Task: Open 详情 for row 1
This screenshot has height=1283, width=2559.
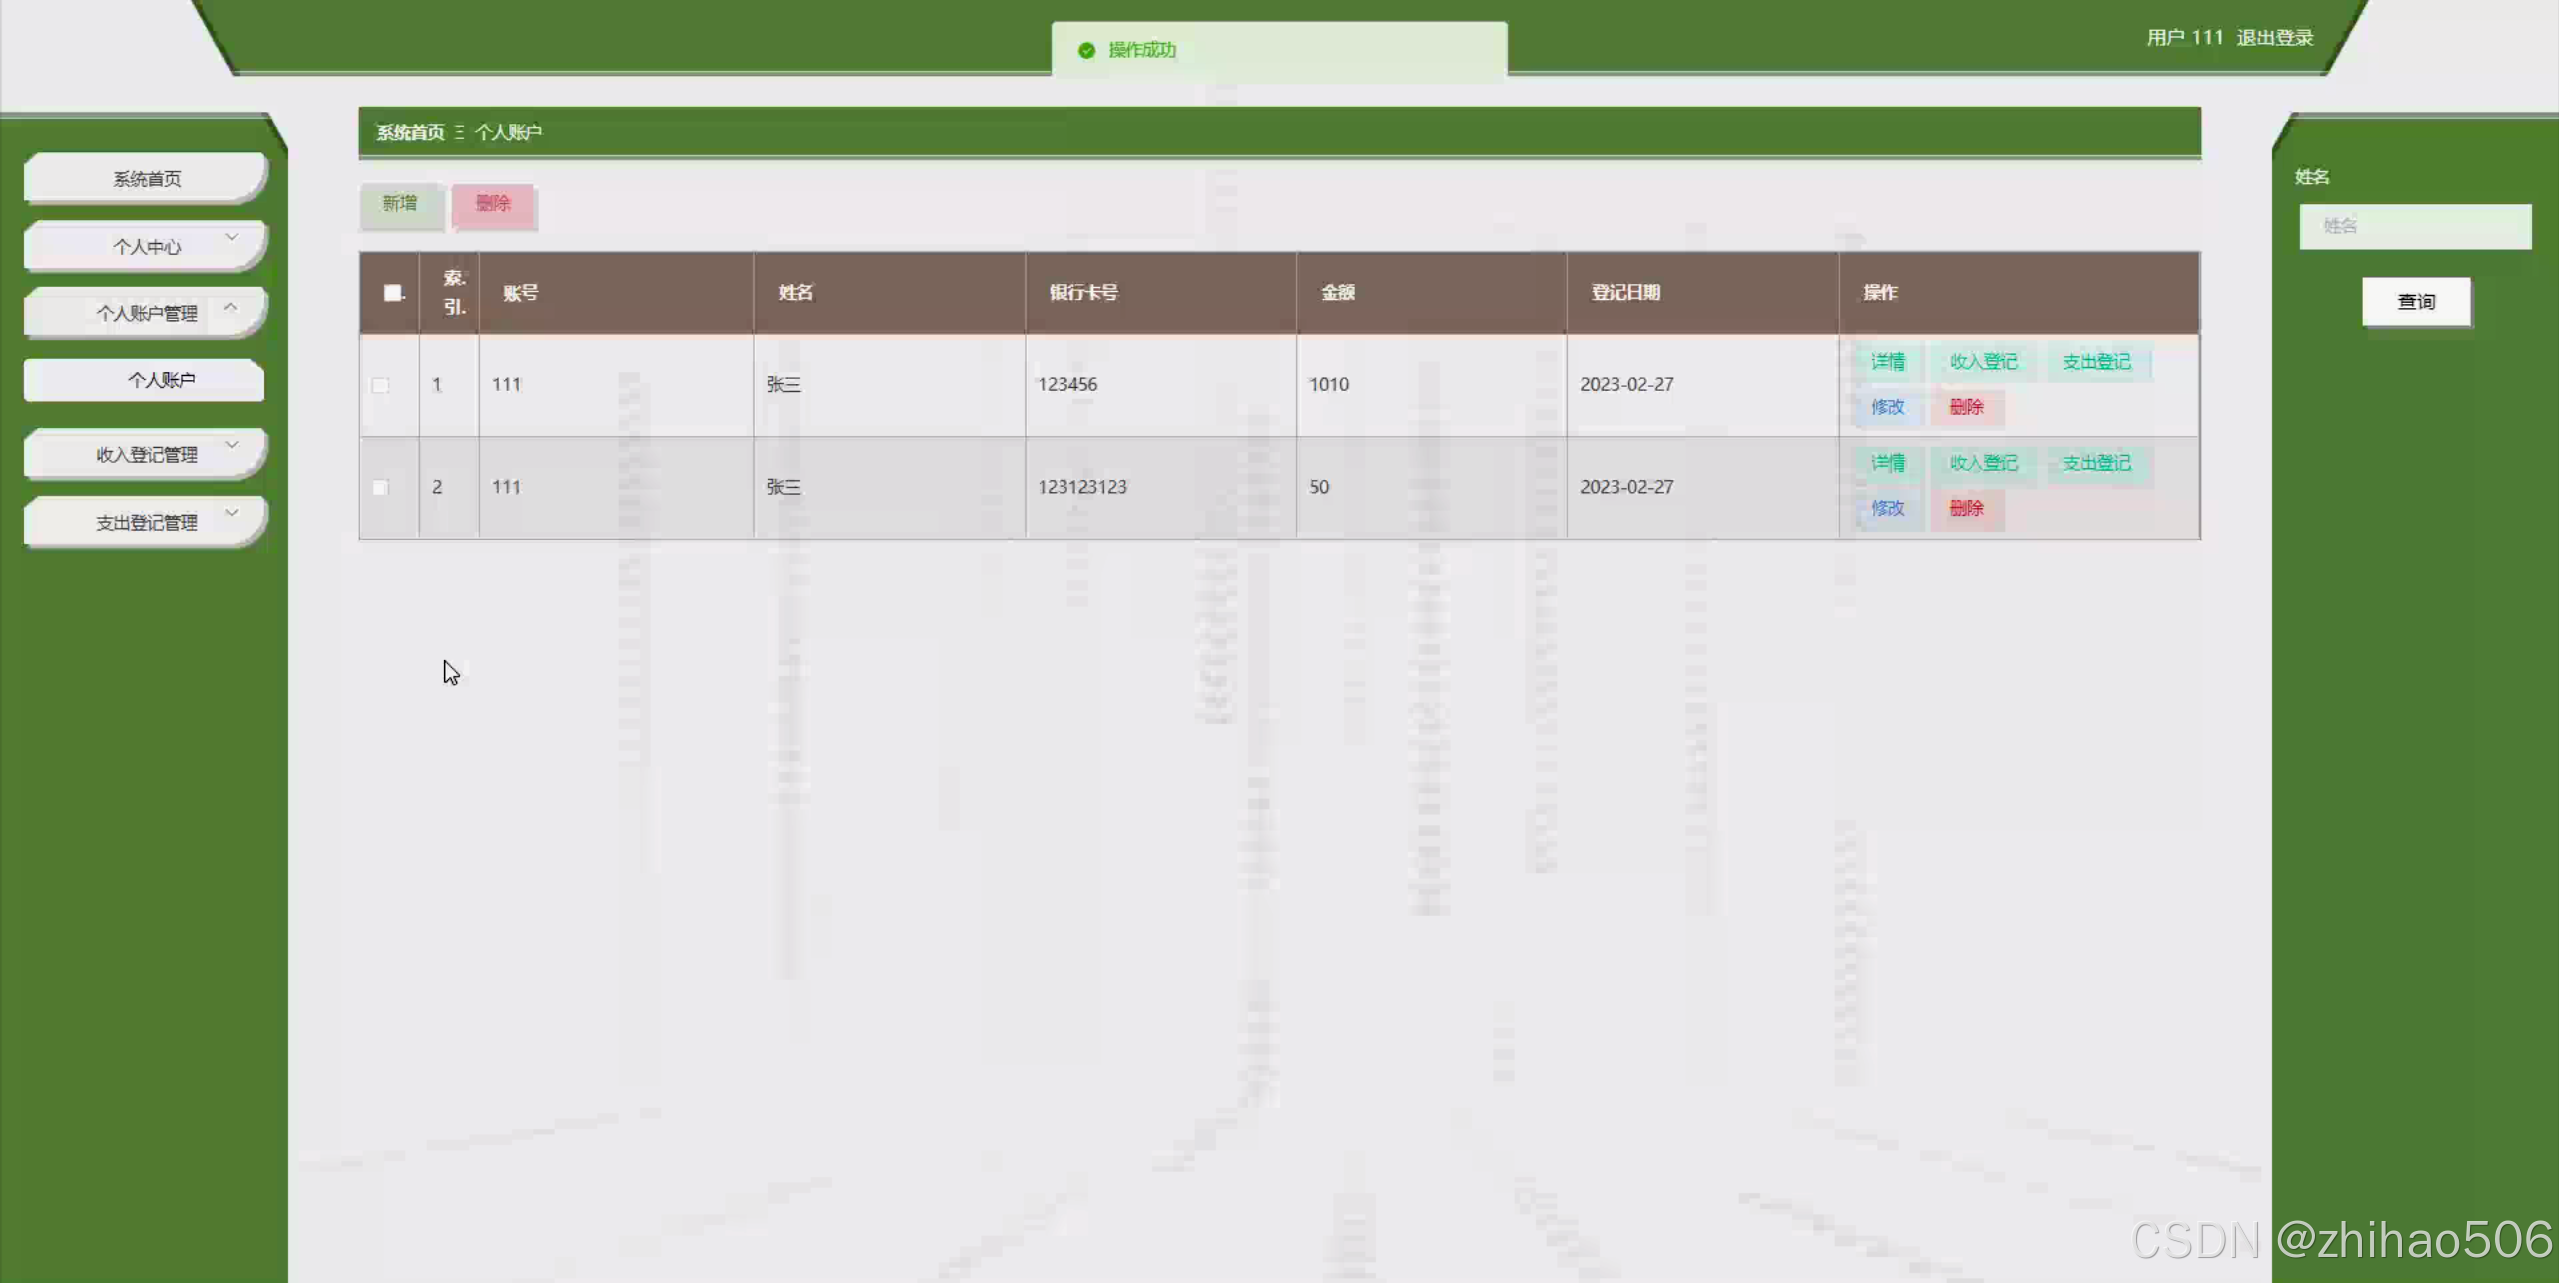Action: [1887, 362]
